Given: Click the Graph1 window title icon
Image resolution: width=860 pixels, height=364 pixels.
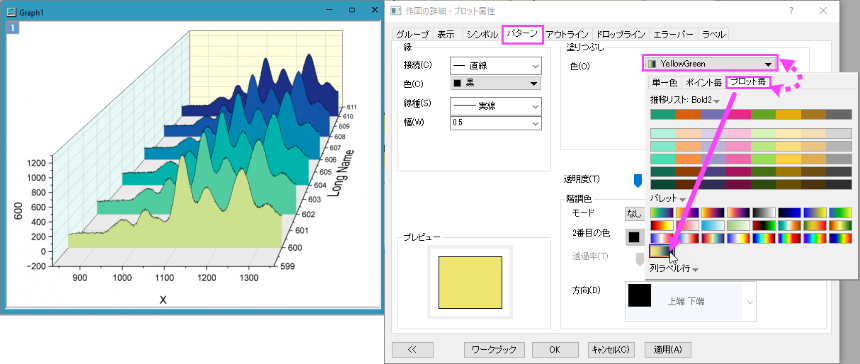Looking at the screenshot, I should (x=11, y=11).
